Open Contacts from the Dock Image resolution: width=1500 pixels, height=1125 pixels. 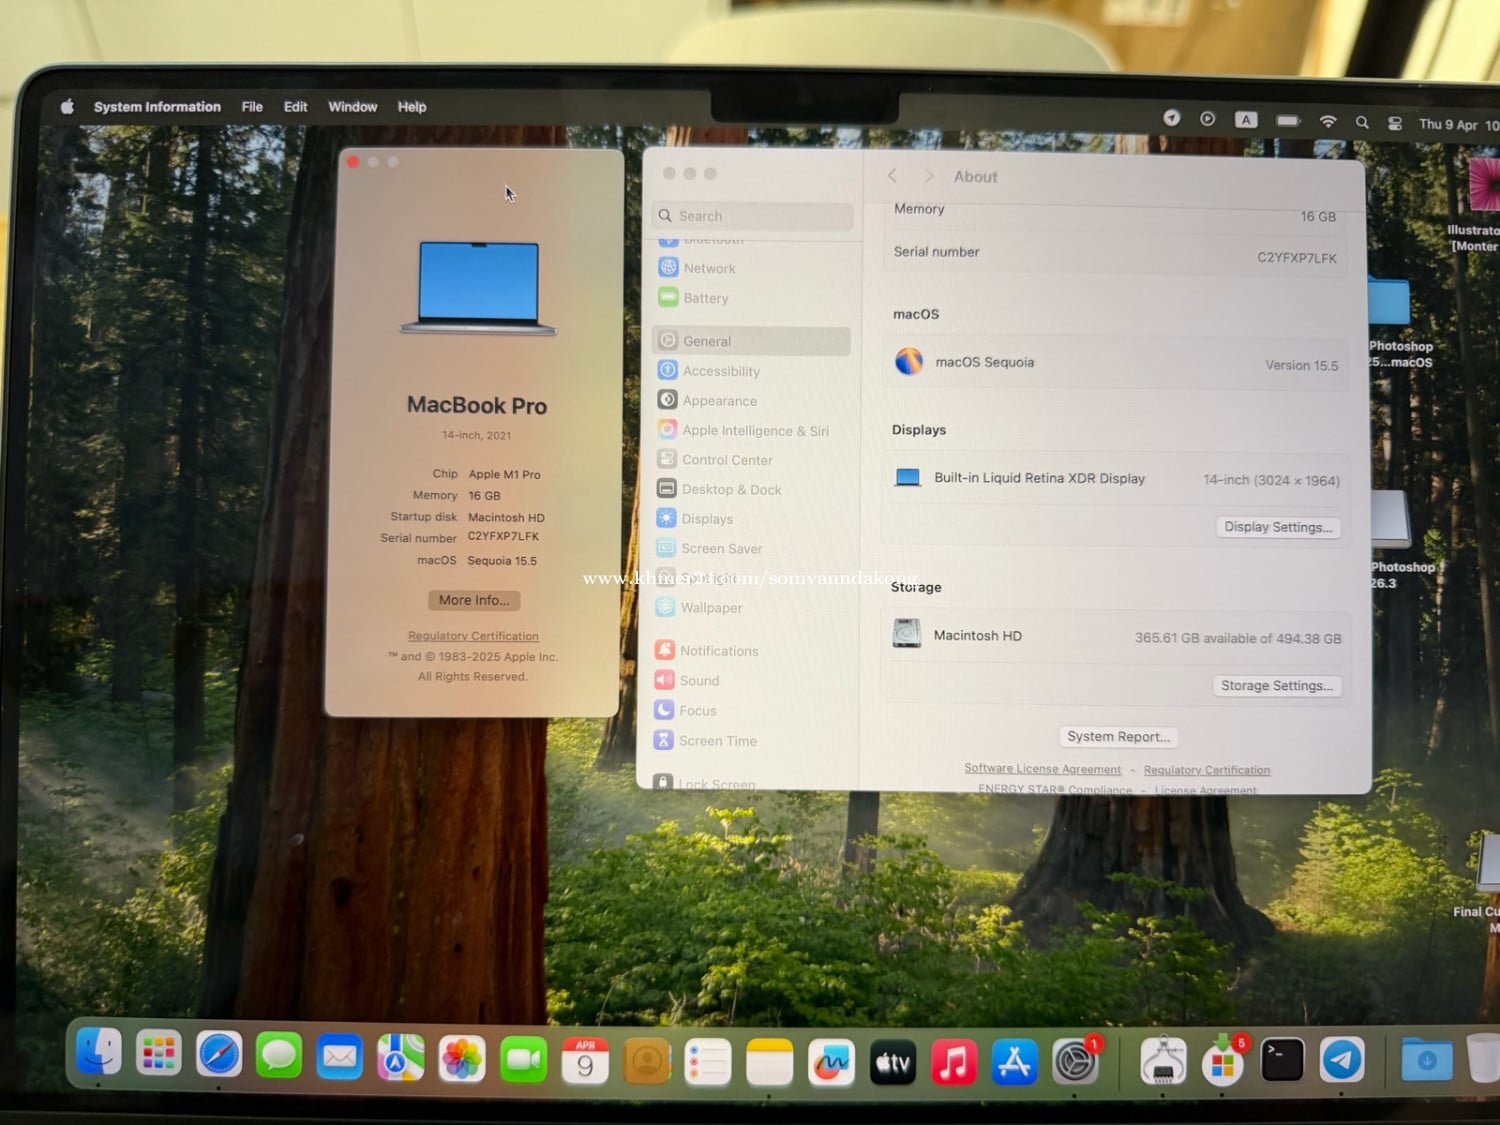pos(647,1062)
